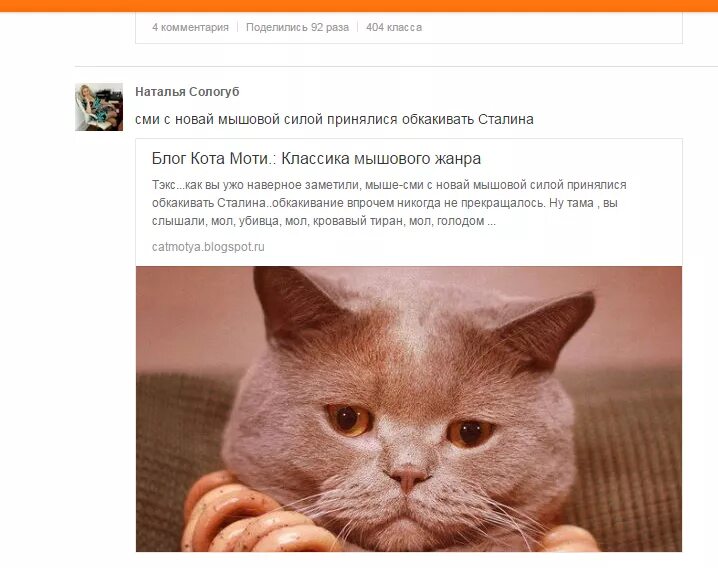718x568 pixels.
Task: Select description line starting 'Тэкс...как вы ужо'
Action: pos(389,185)
